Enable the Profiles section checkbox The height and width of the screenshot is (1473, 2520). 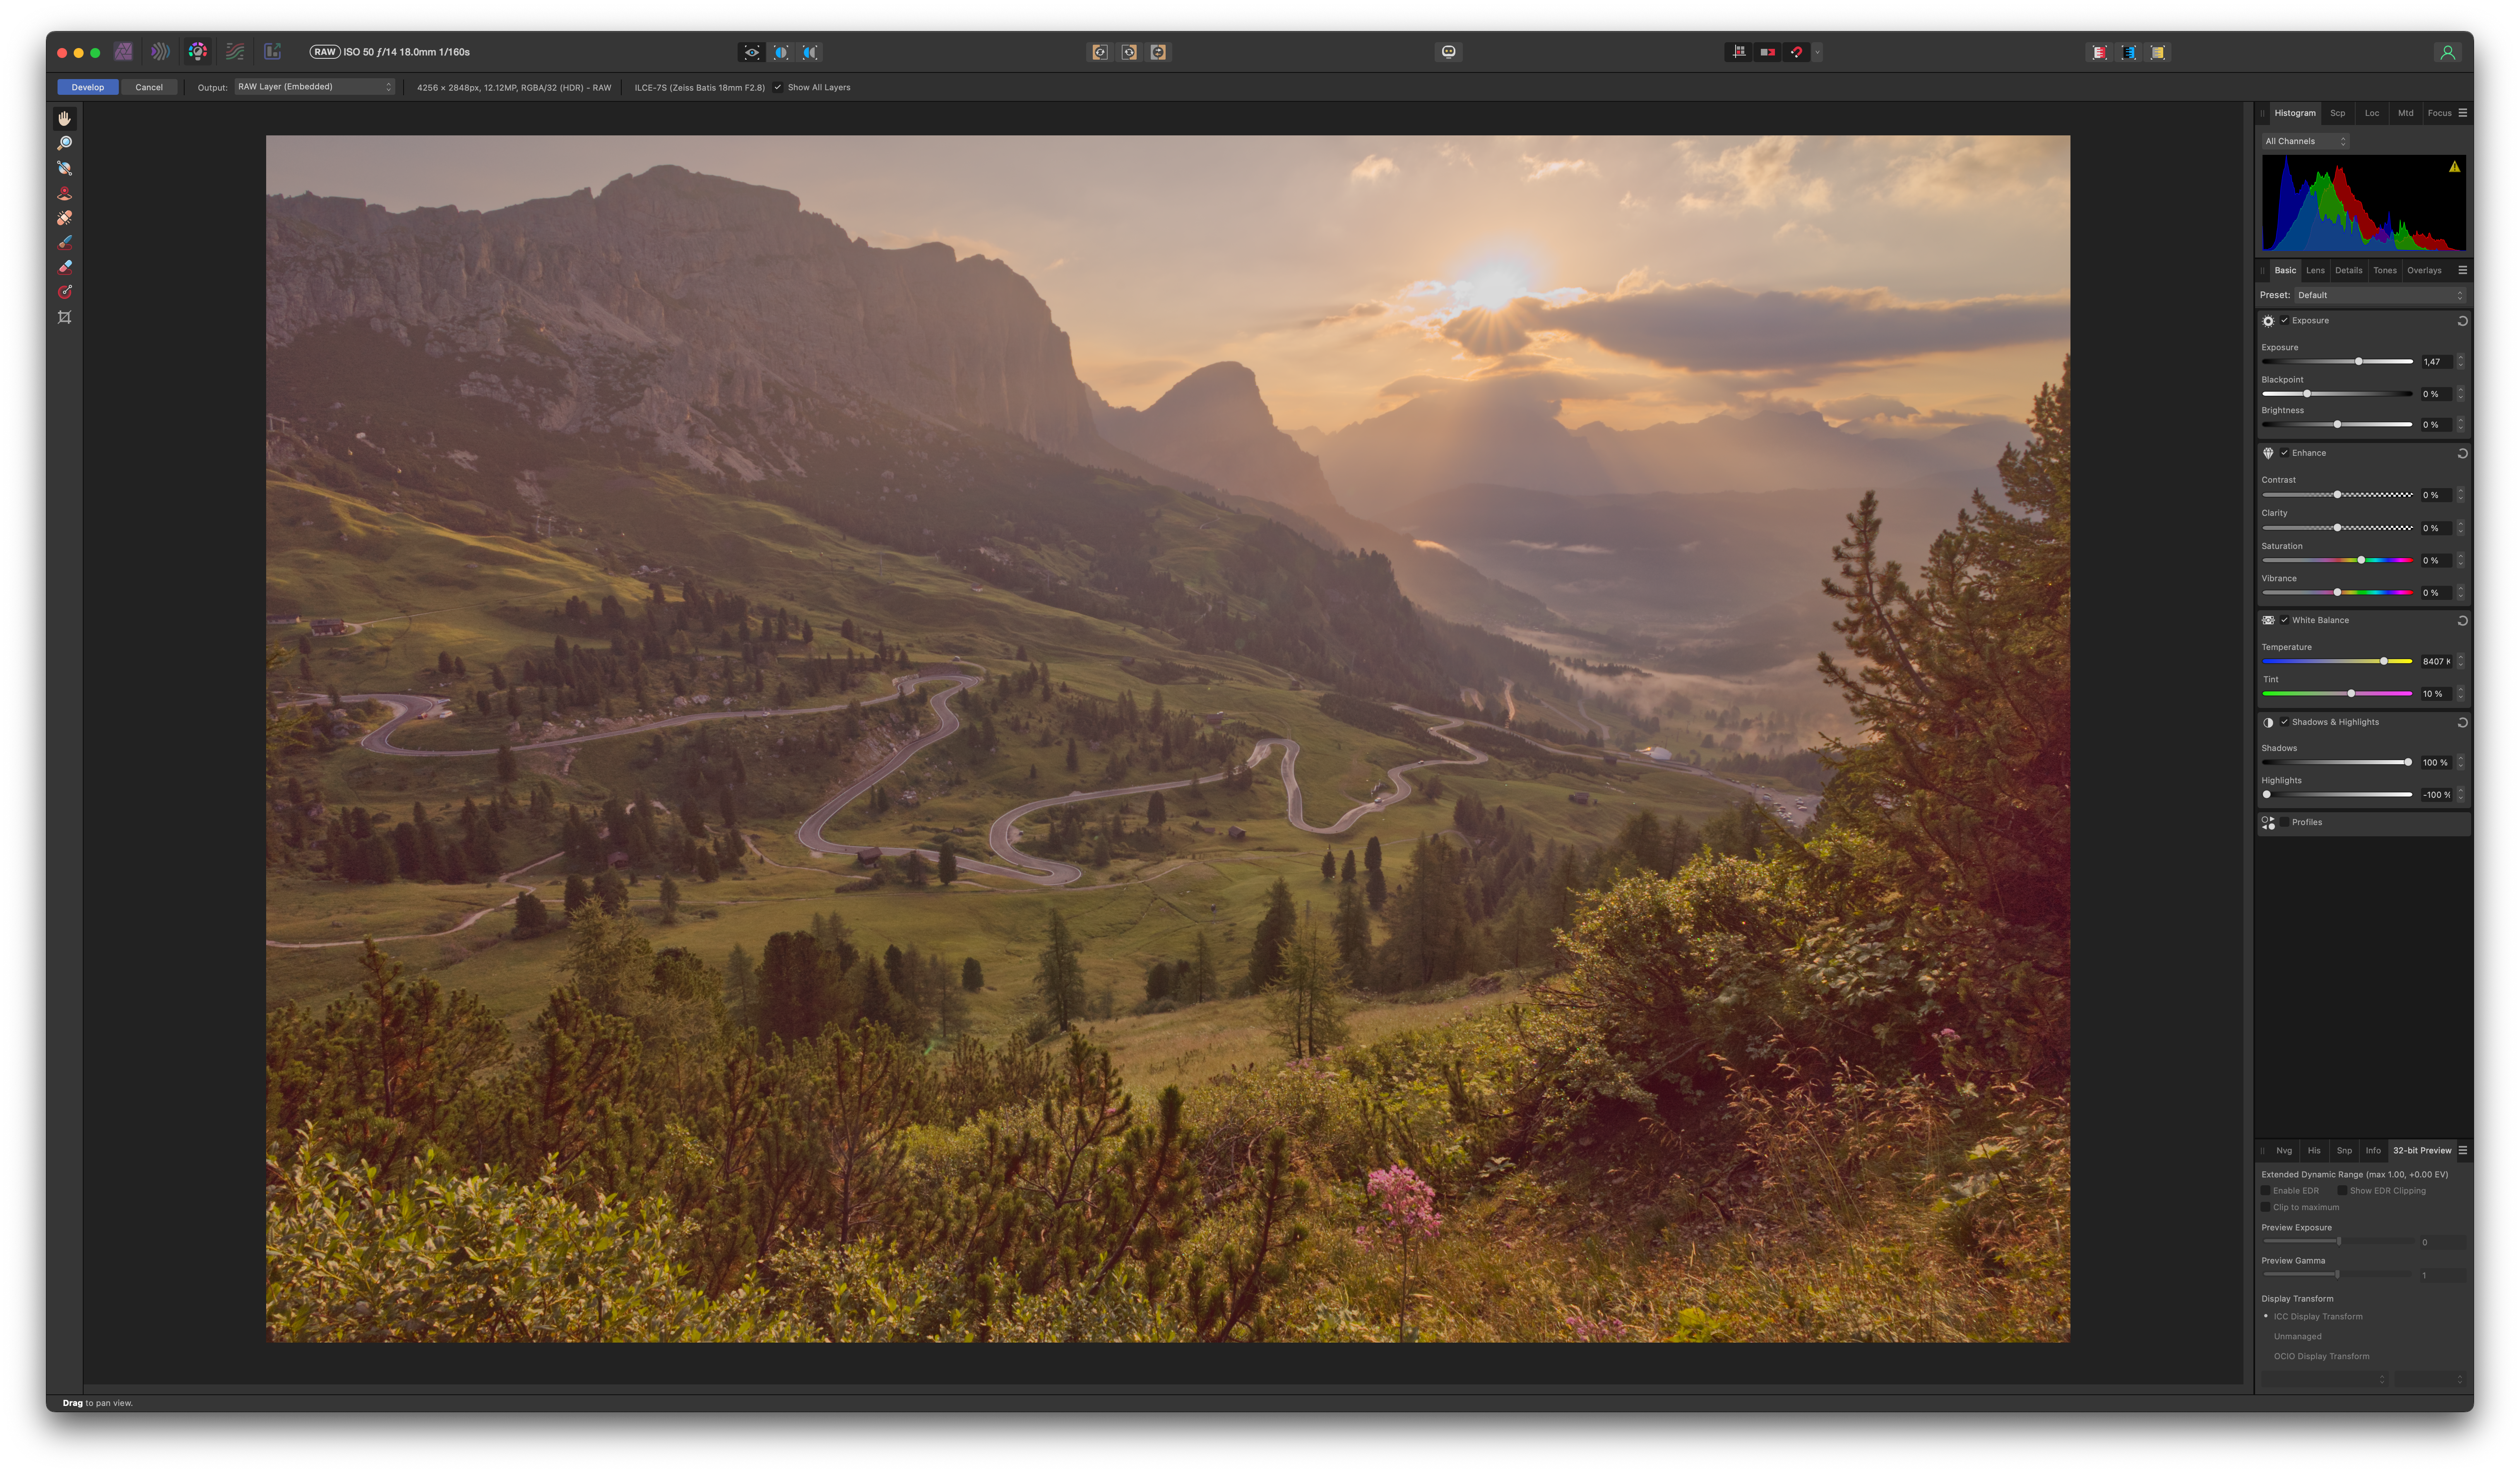pos(2284,822)
